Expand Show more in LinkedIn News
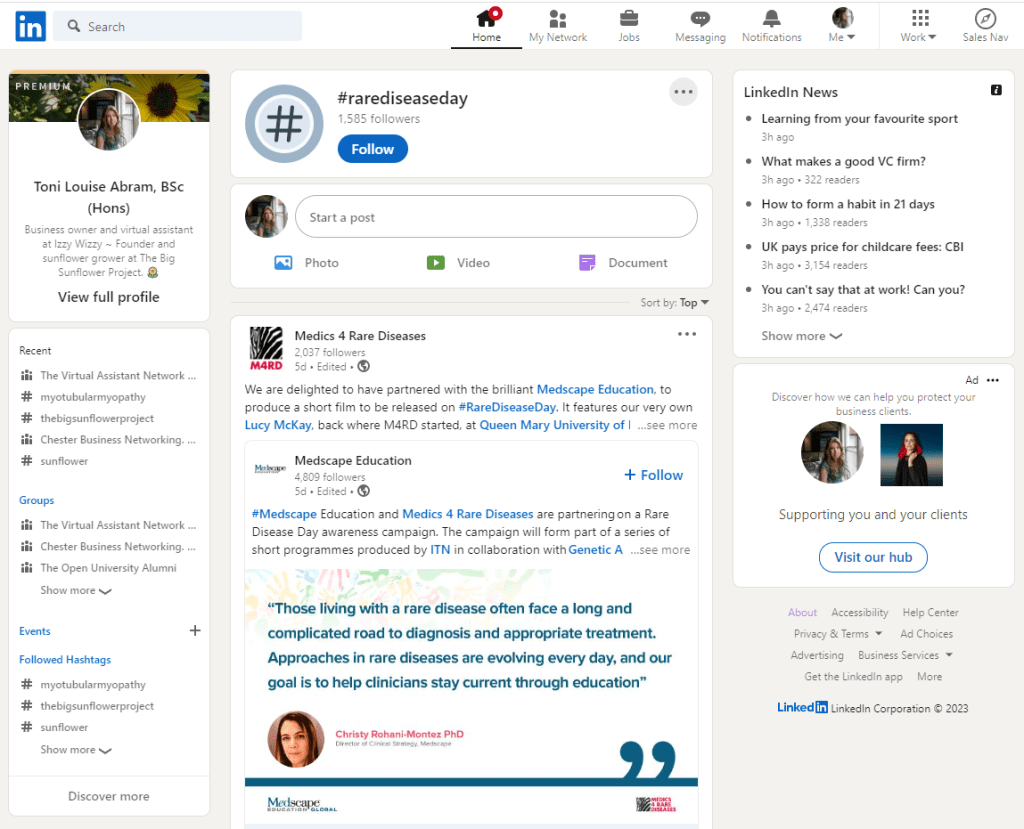 [801, 336]
